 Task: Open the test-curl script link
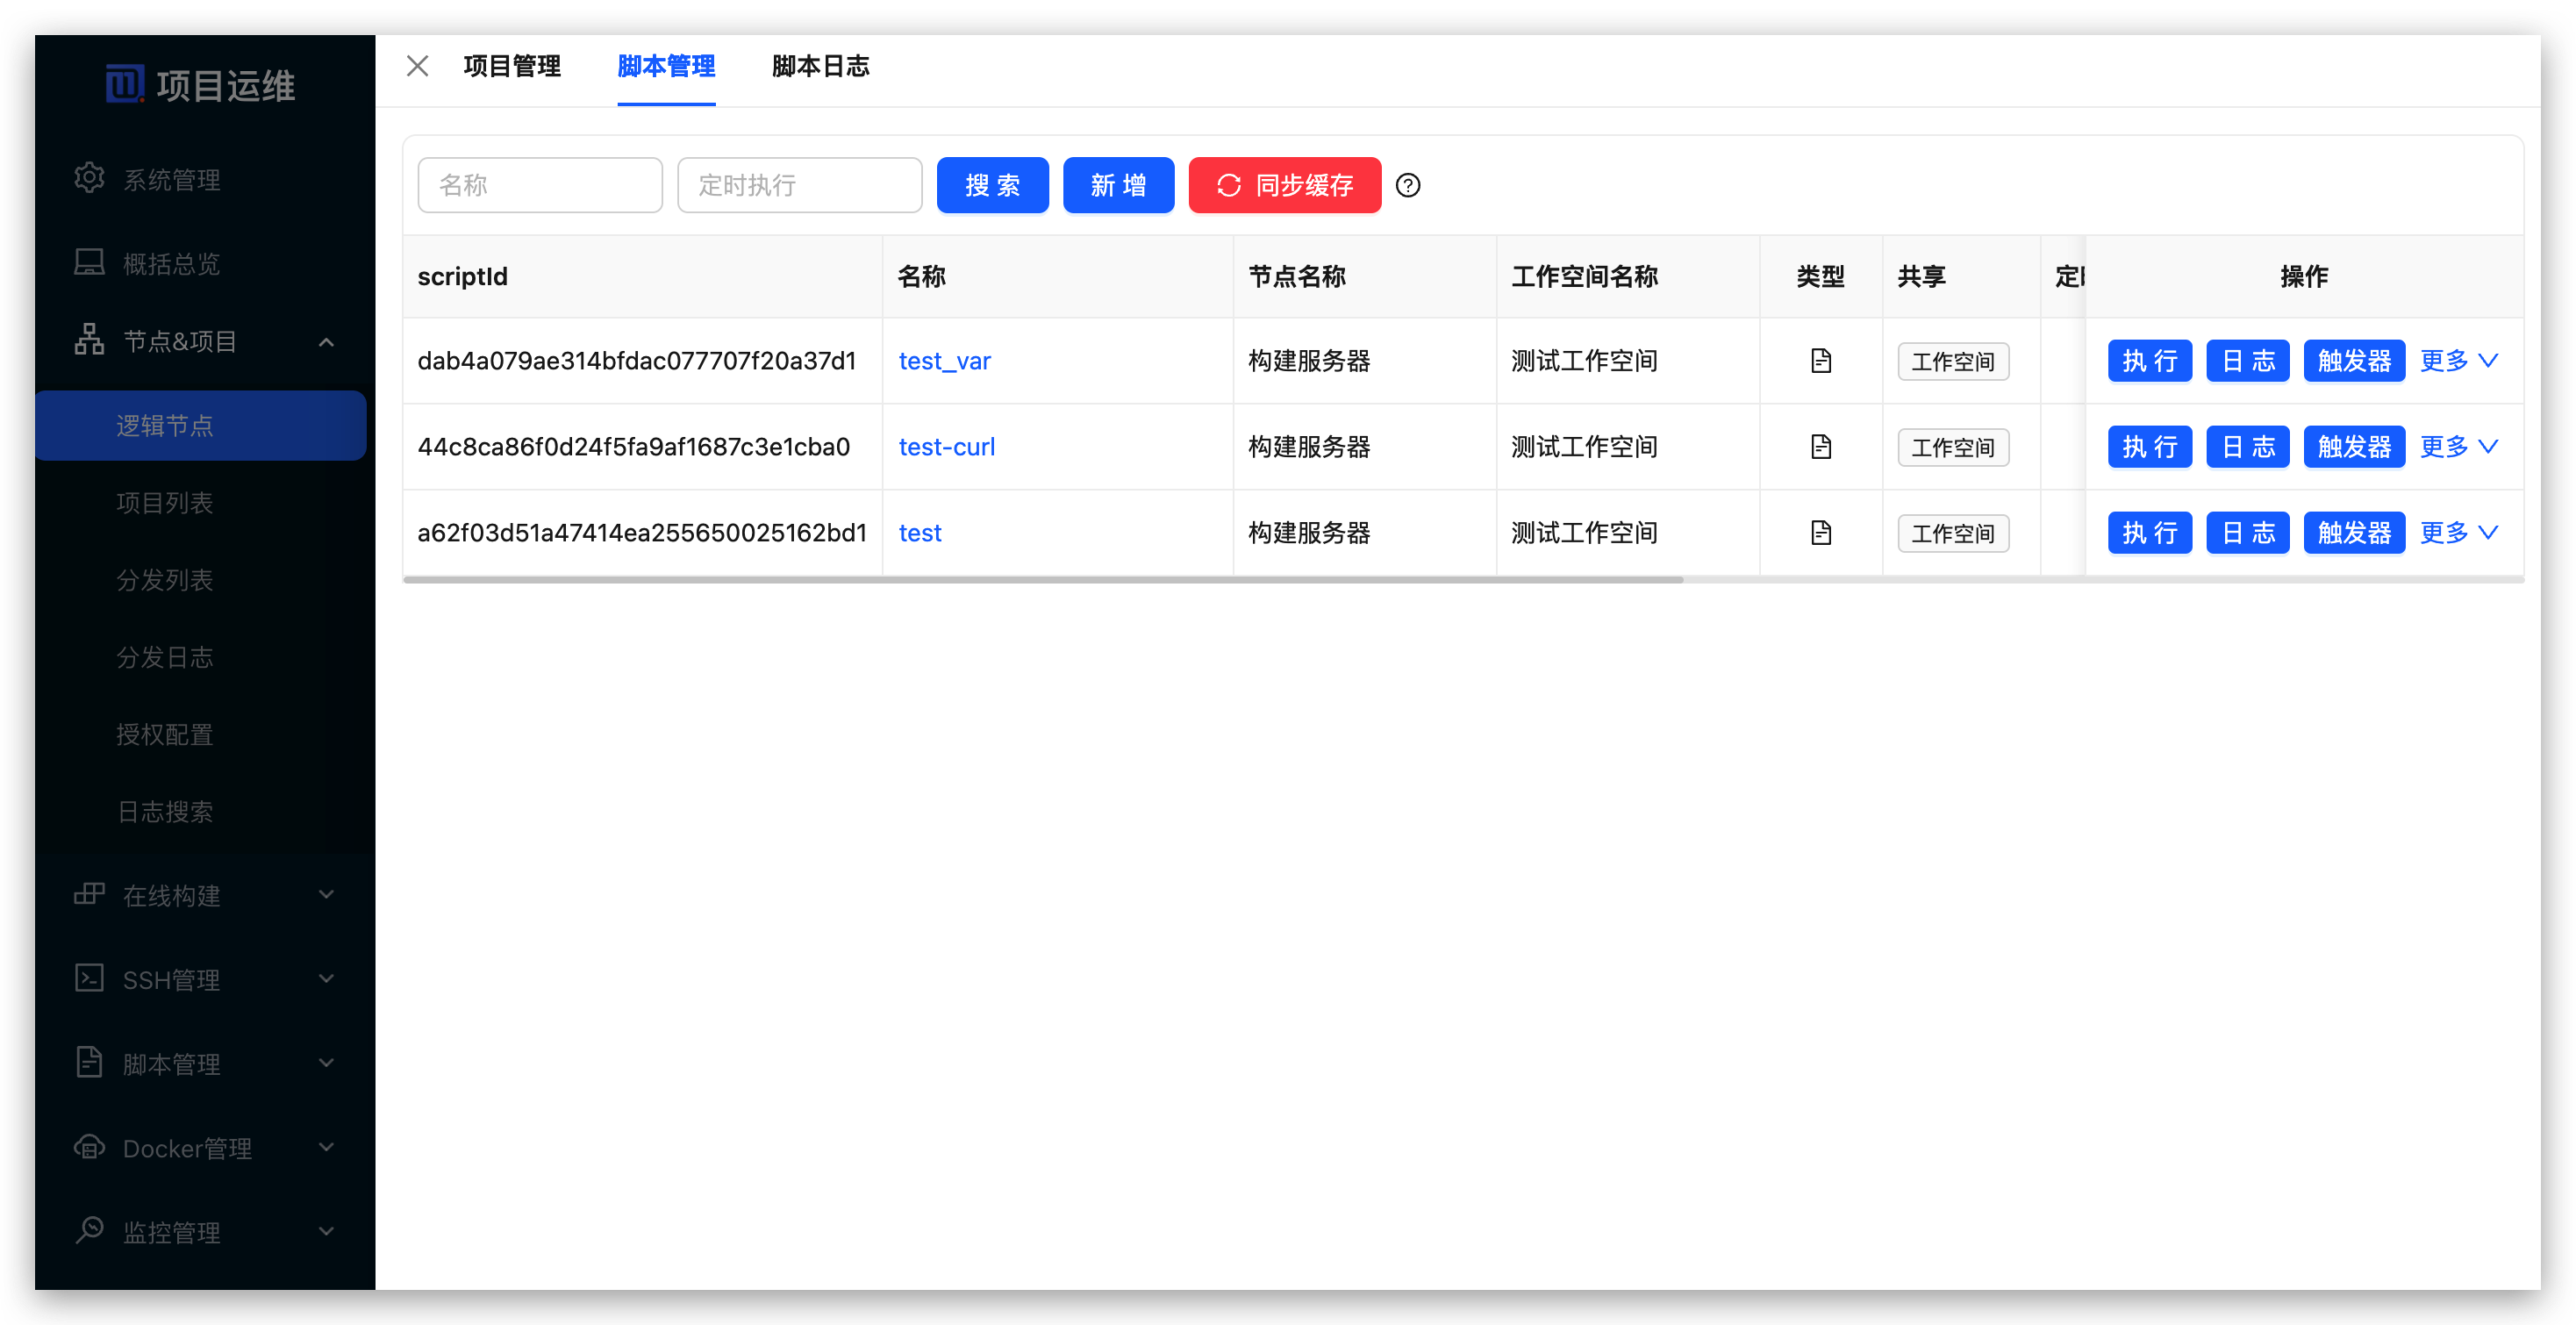click(x=946, y=447)
